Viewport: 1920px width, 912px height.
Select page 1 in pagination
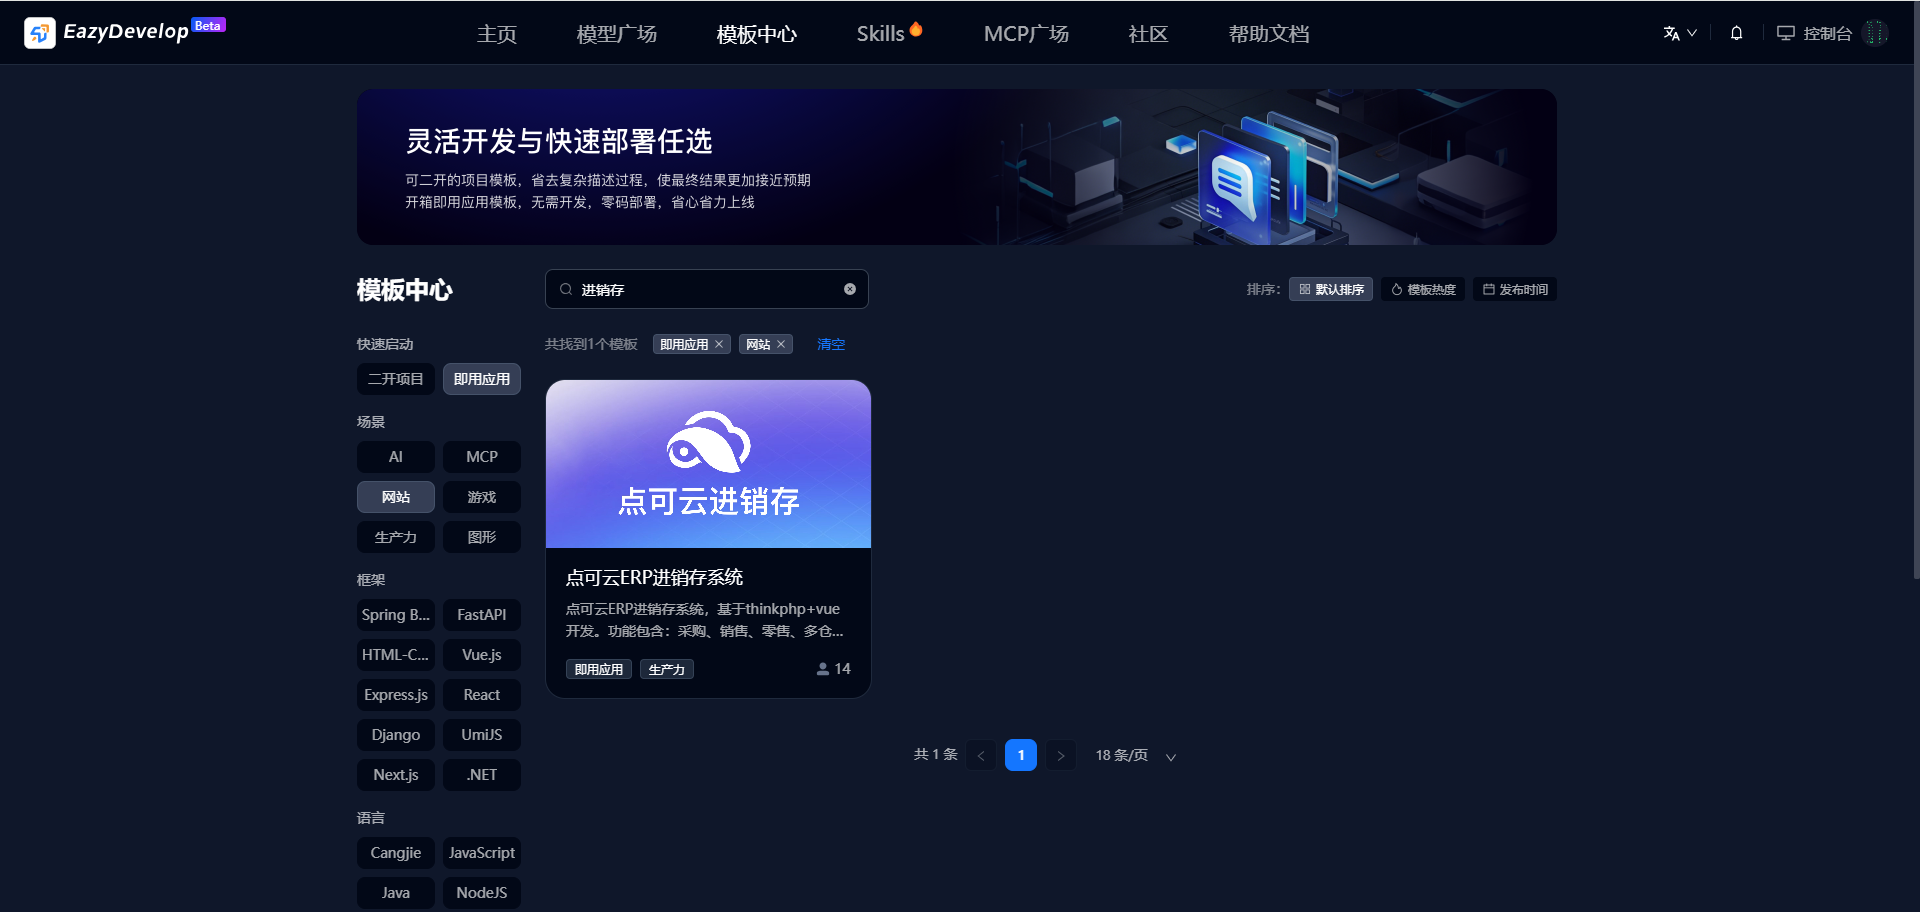[1021, 755]
